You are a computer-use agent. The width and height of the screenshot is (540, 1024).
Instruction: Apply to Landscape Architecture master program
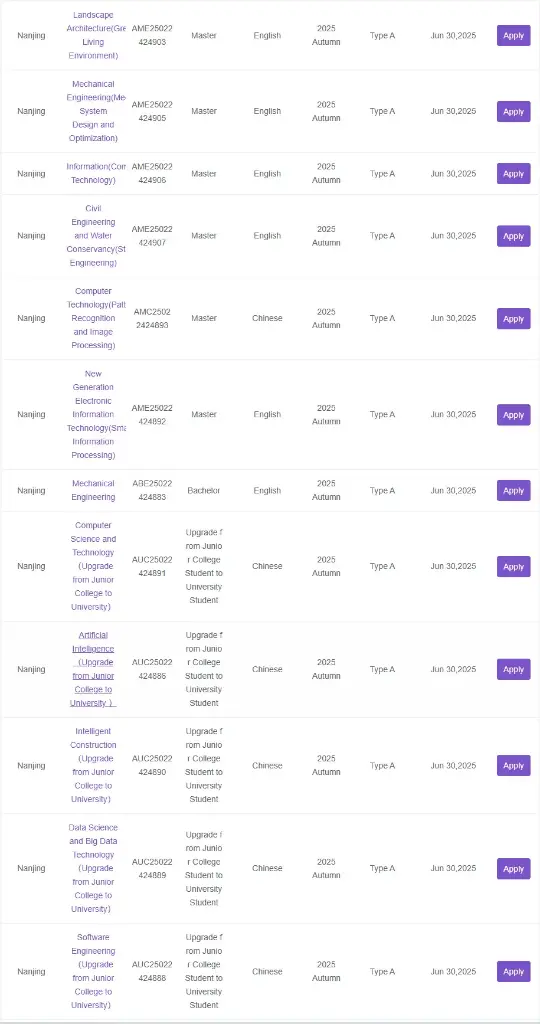[513, 35]
